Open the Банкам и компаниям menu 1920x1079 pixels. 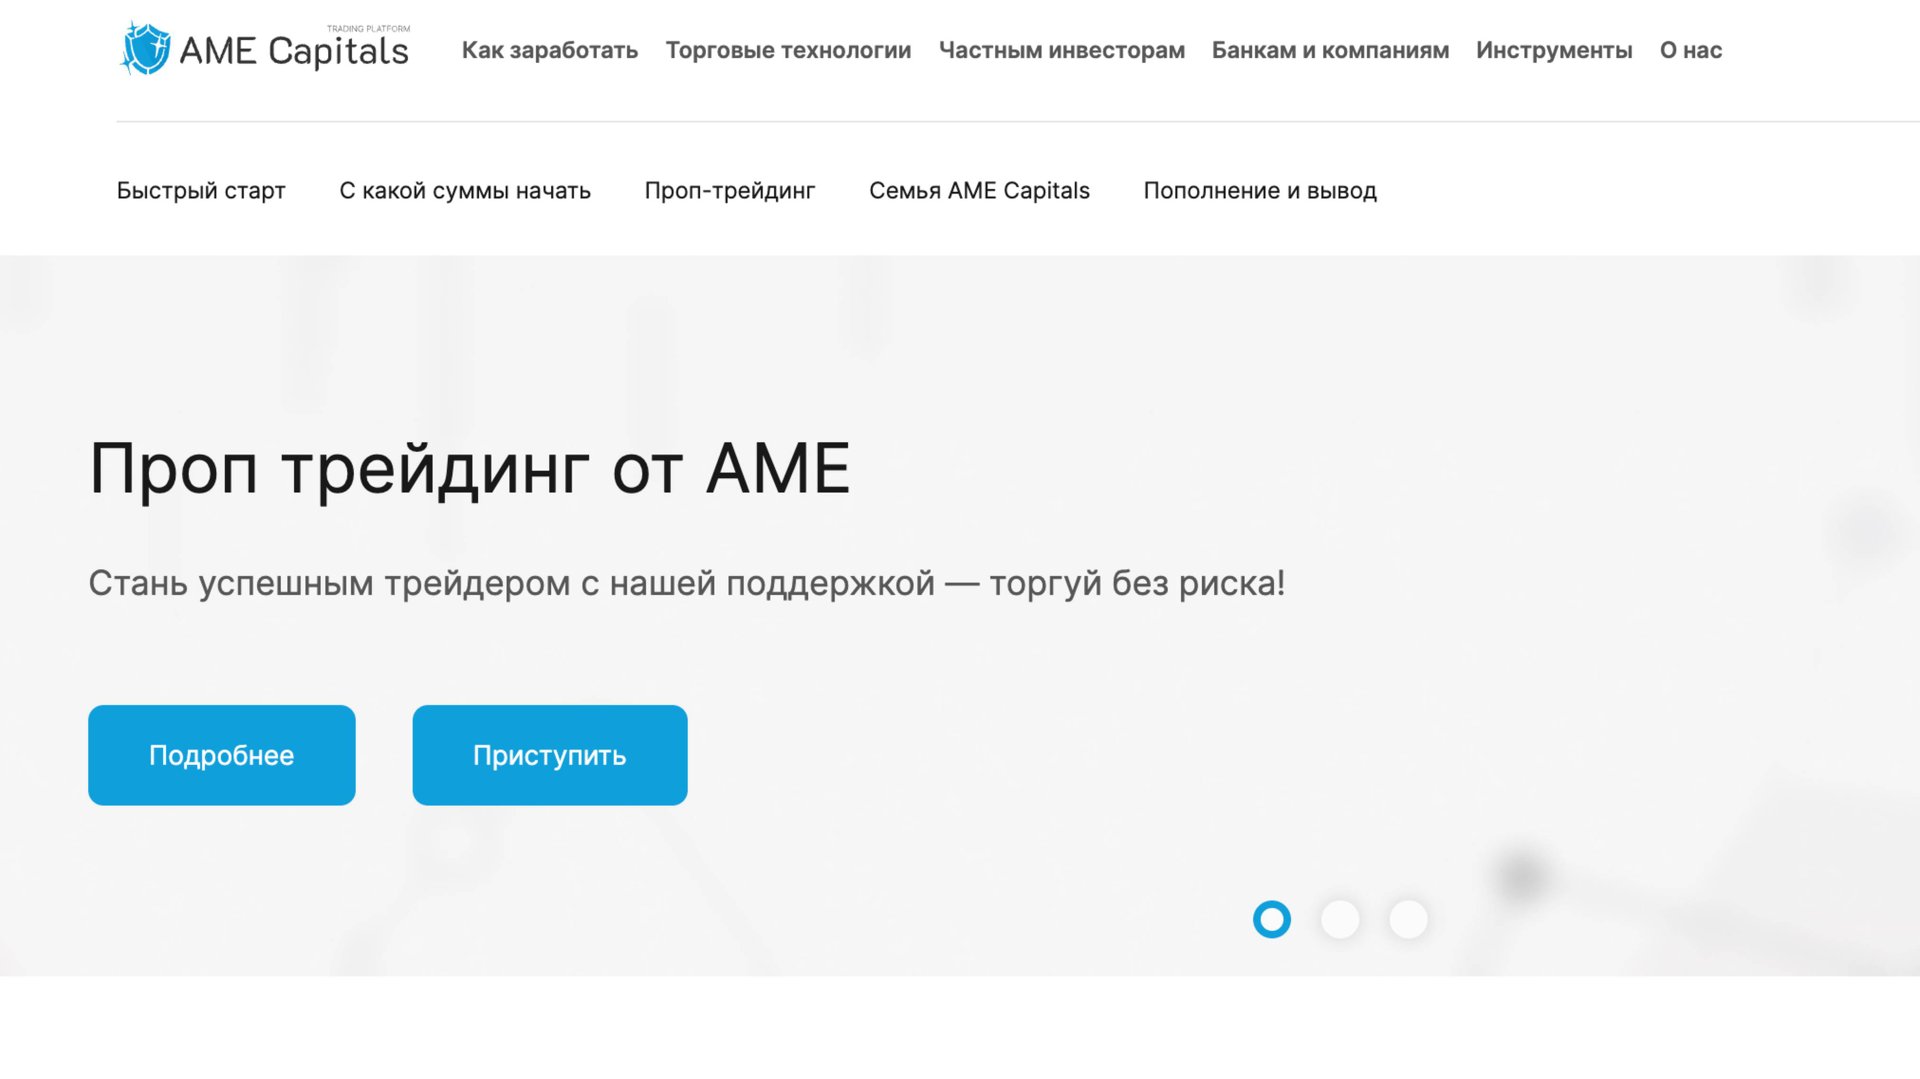tap(1330, 50)
